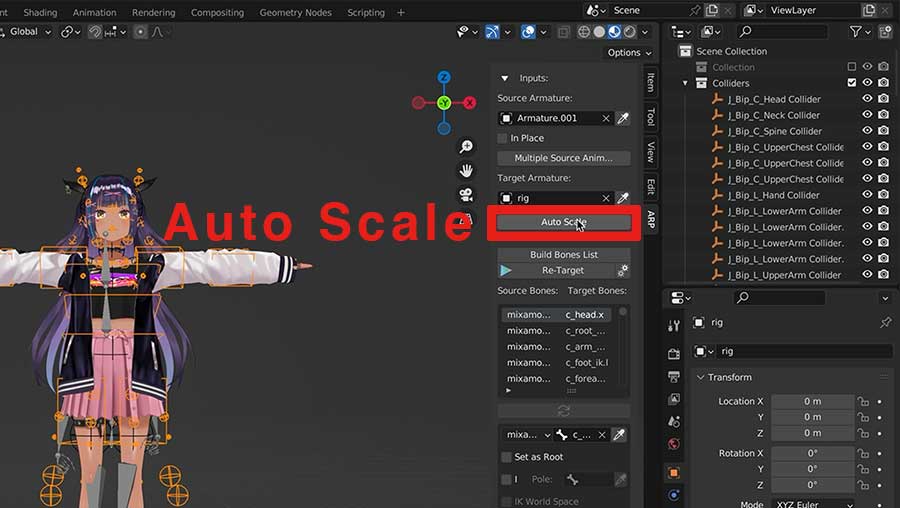Switch to Geometry Nodes workspace tab
Viewport: 900px width, 508px height.
coord(296,12)
